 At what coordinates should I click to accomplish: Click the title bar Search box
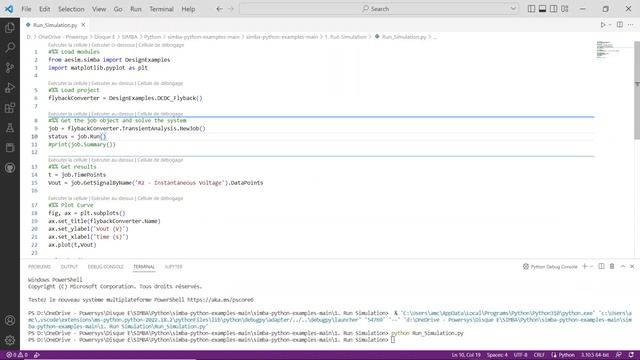pyautogui.click(x=379, y=9)
